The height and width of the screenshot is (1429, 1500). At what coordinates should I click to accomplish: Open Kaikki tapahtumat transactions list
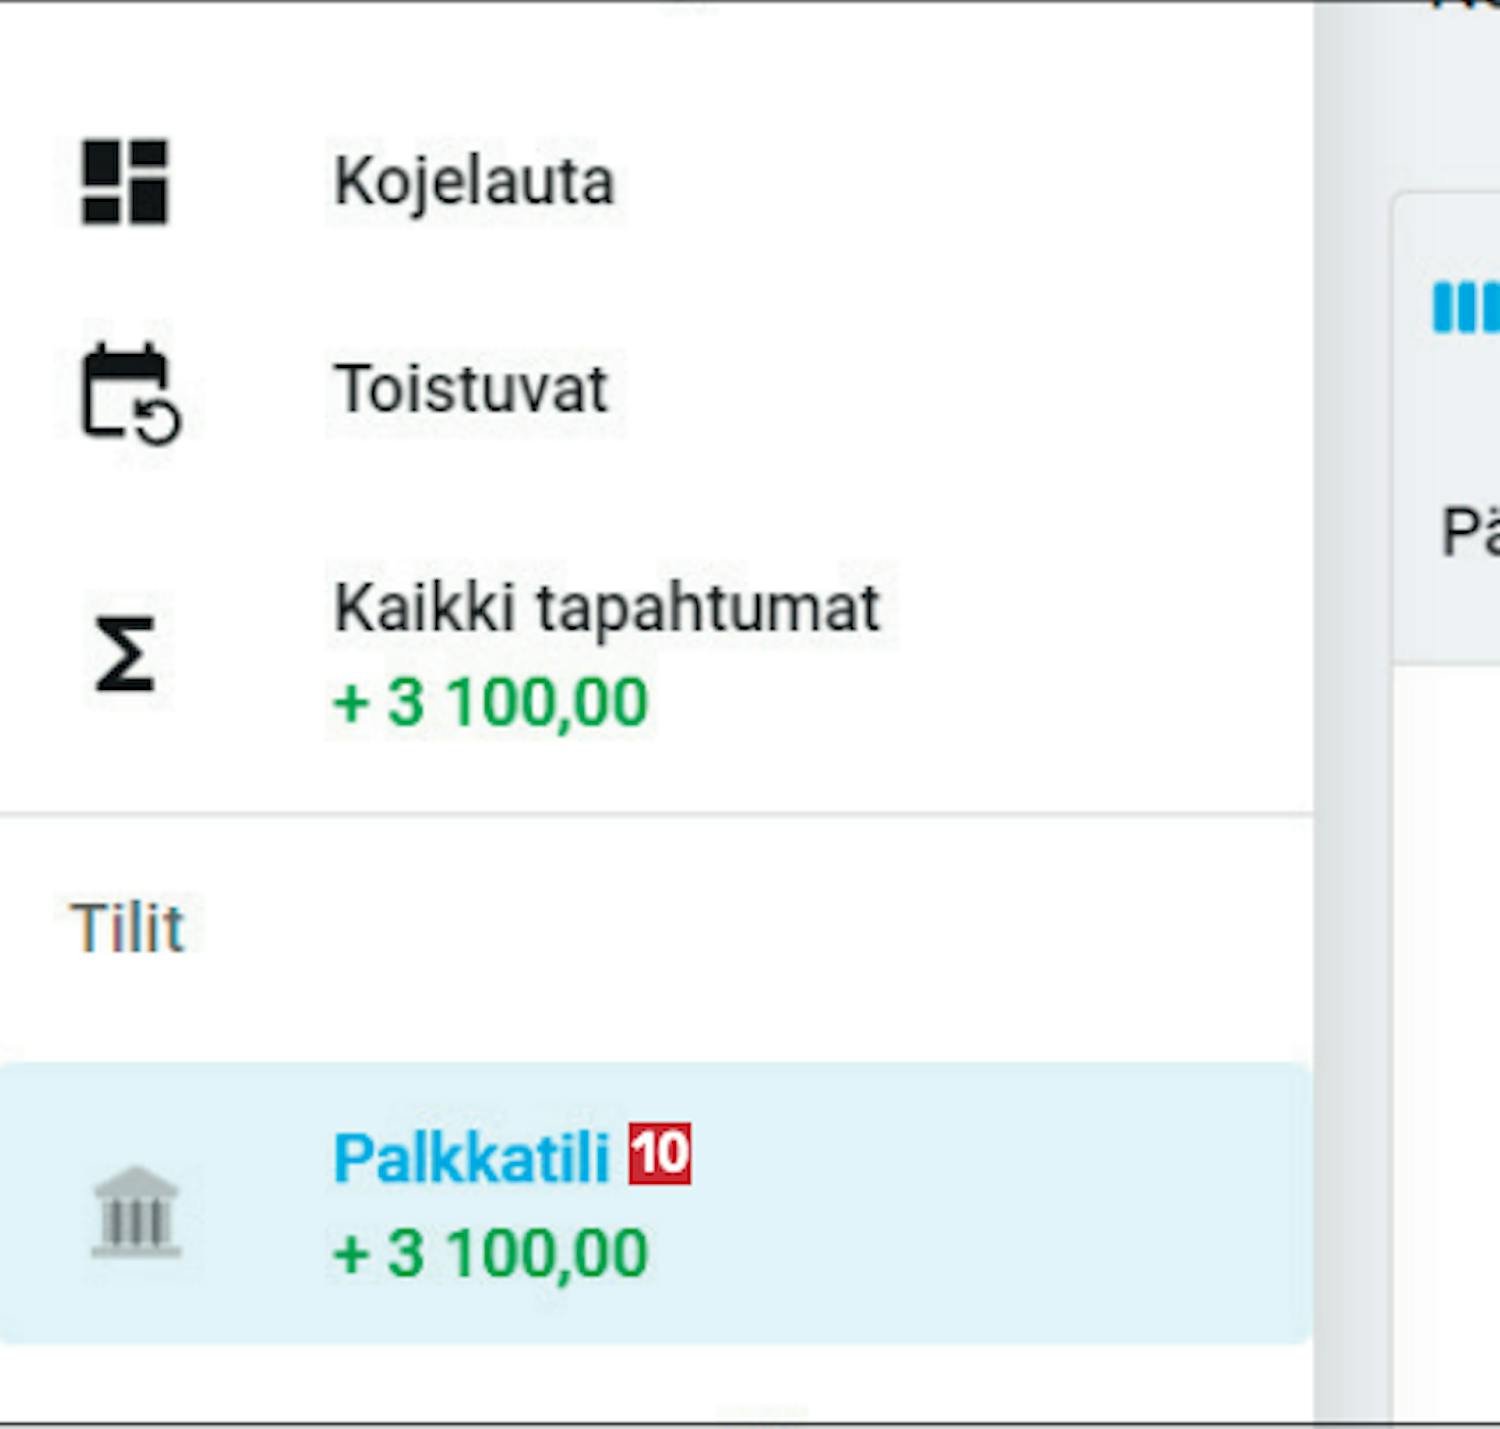(x=606, y=607)
